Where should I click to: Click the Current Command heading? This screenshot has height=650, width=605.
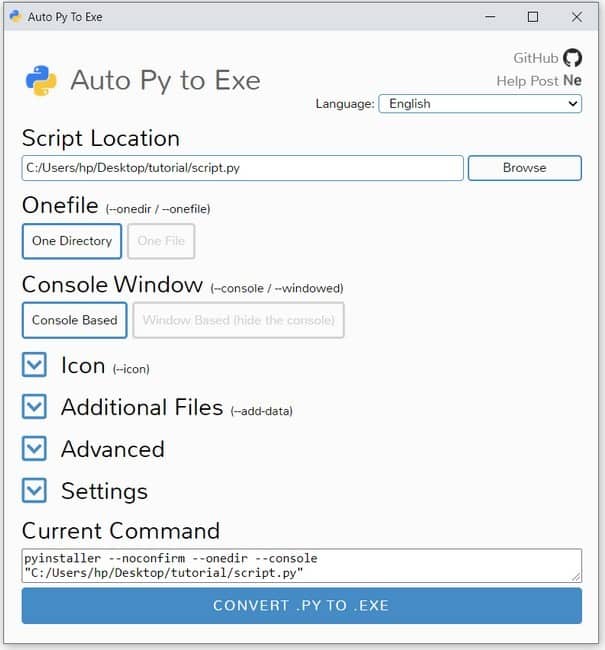pyautogui.click(x=121, y=531)
